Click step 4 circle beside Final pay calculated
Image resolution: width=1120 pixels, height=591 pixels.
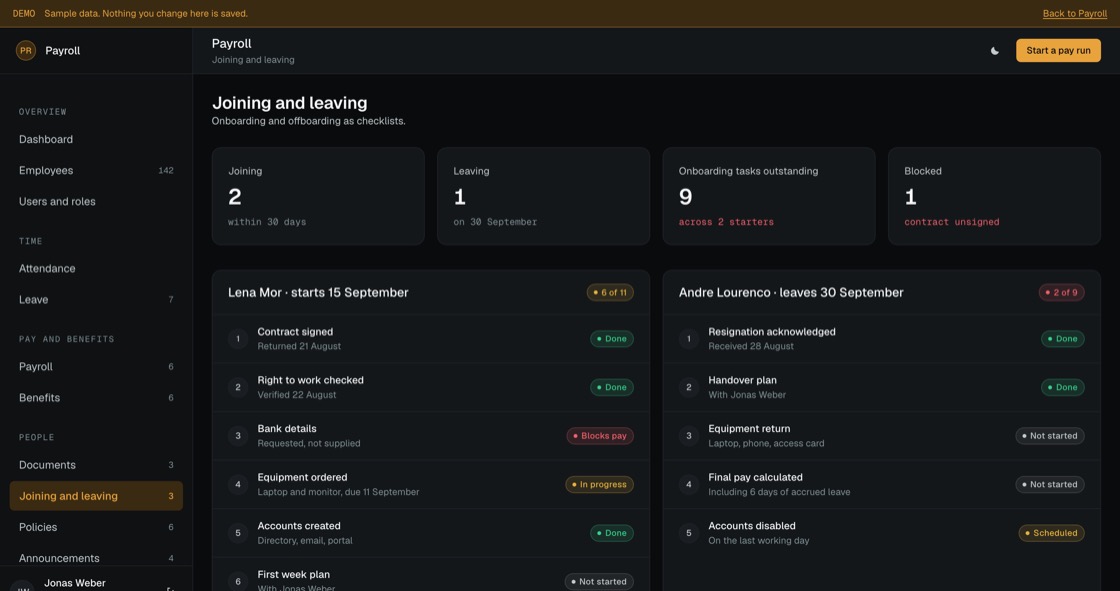tap(689, 485)
